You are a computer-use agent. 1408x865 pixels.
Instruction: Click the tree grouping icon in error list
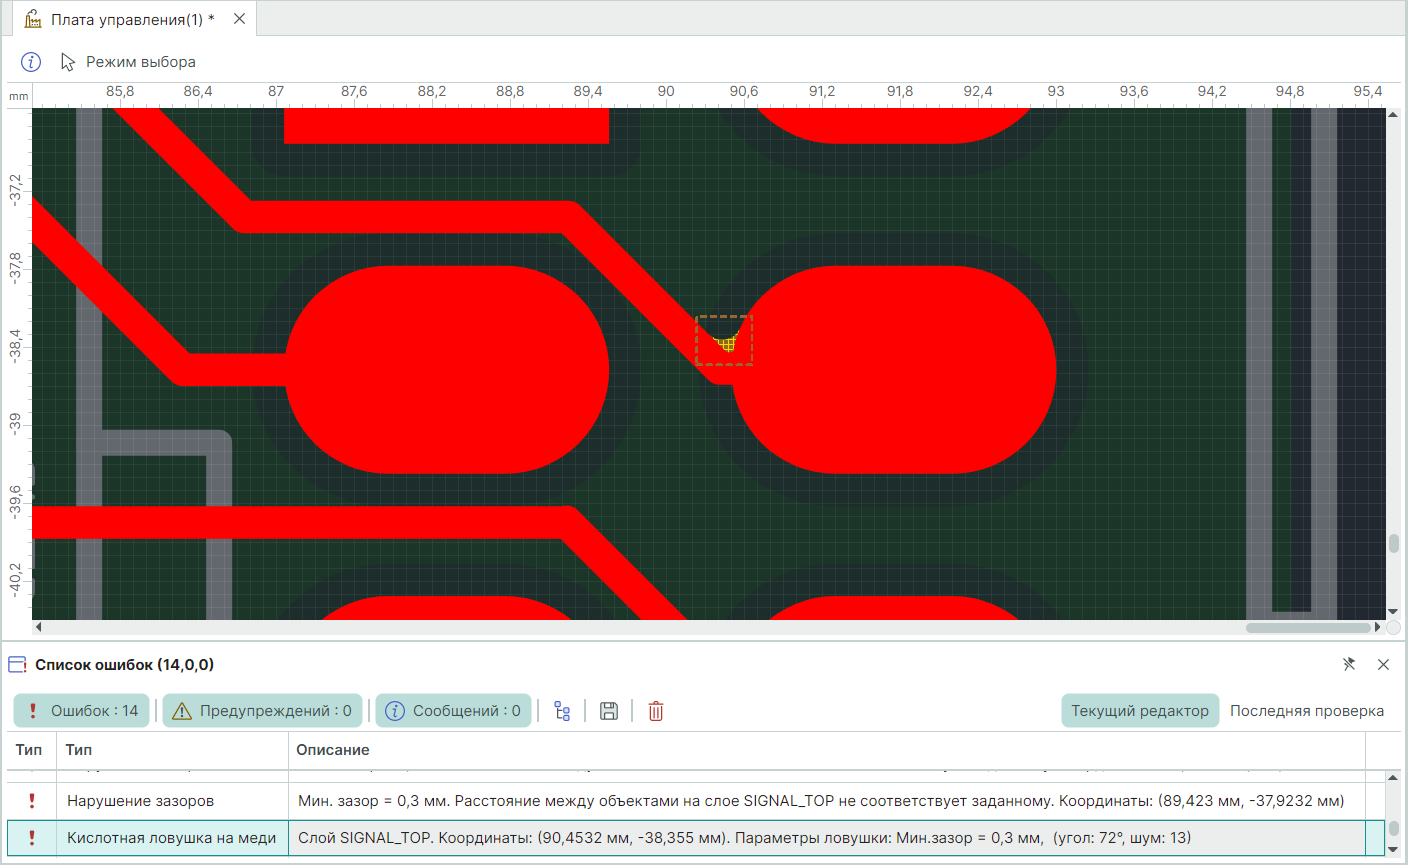(562, 711)
